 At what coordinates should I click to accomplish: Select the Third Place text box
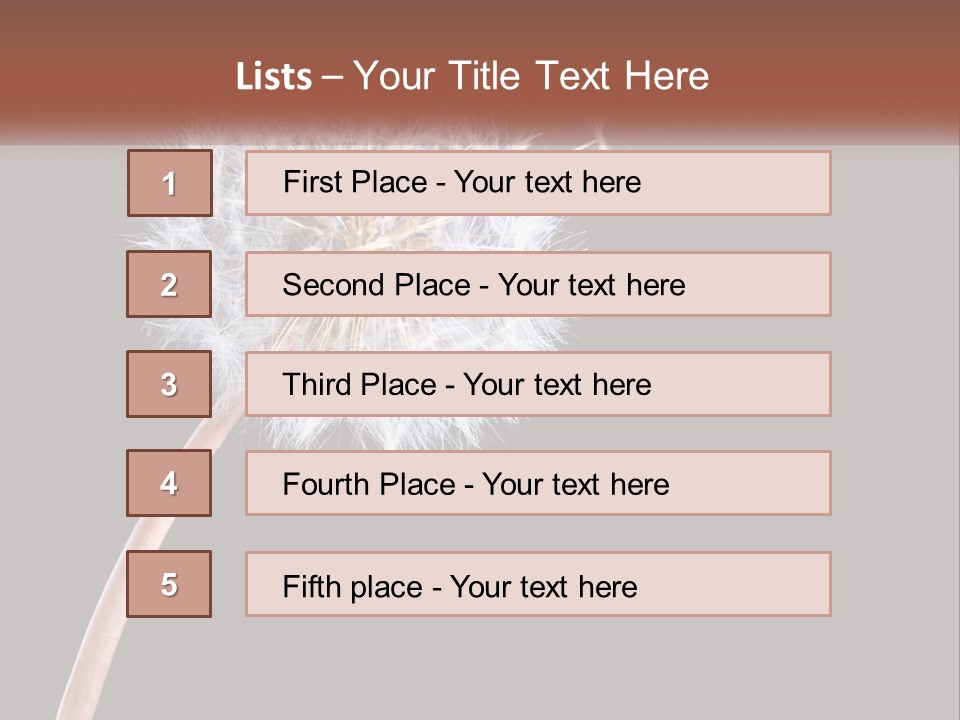[x=538, y=384]
